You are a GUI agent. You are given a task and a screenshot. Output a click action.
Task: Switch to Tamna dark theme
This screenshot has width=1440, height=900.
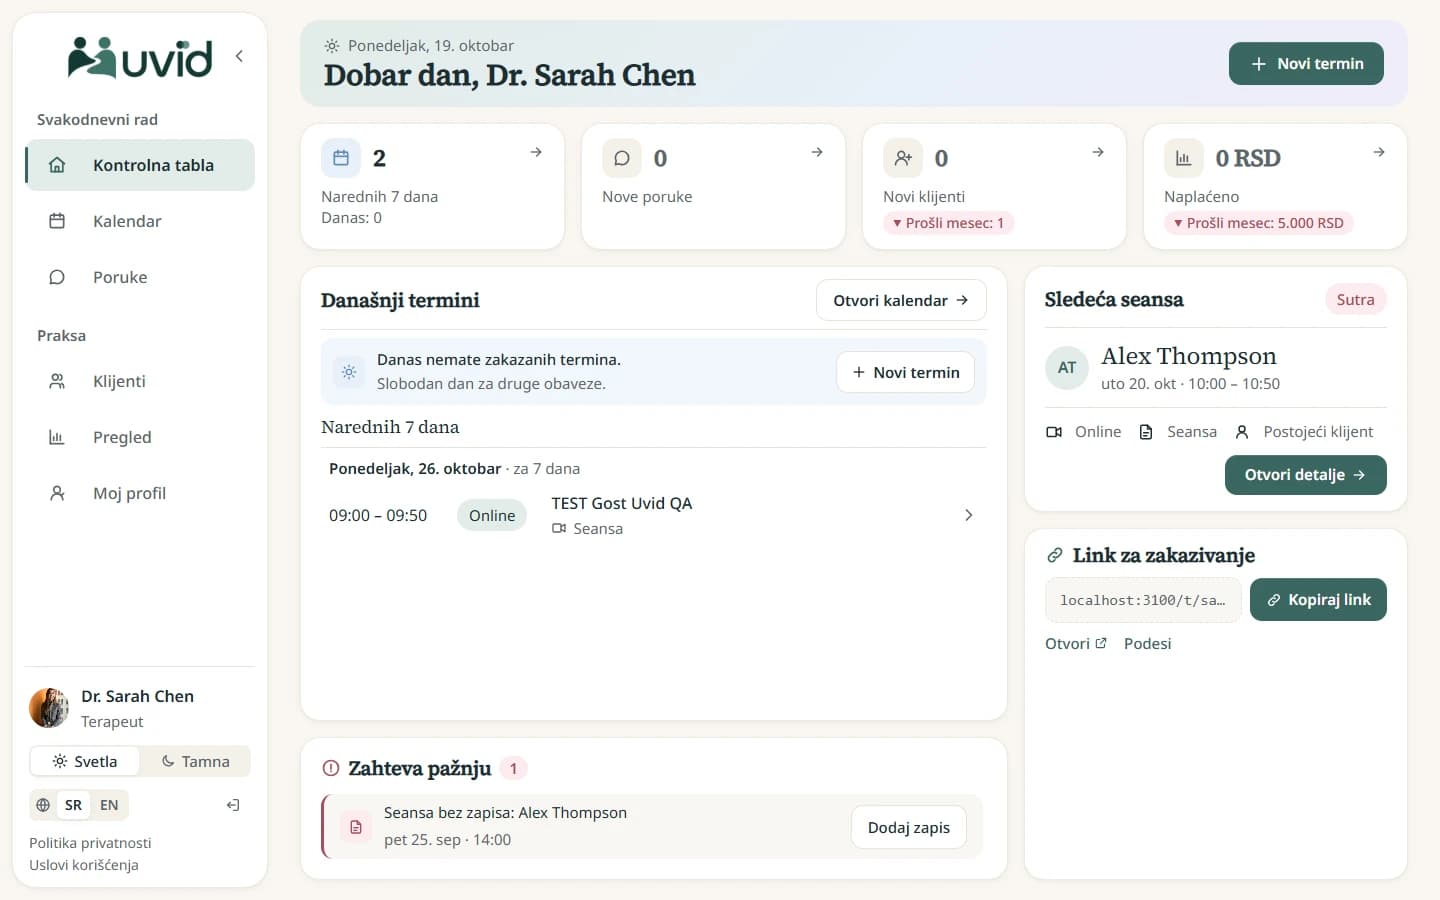pyautogui.click(x=195, y=761)
